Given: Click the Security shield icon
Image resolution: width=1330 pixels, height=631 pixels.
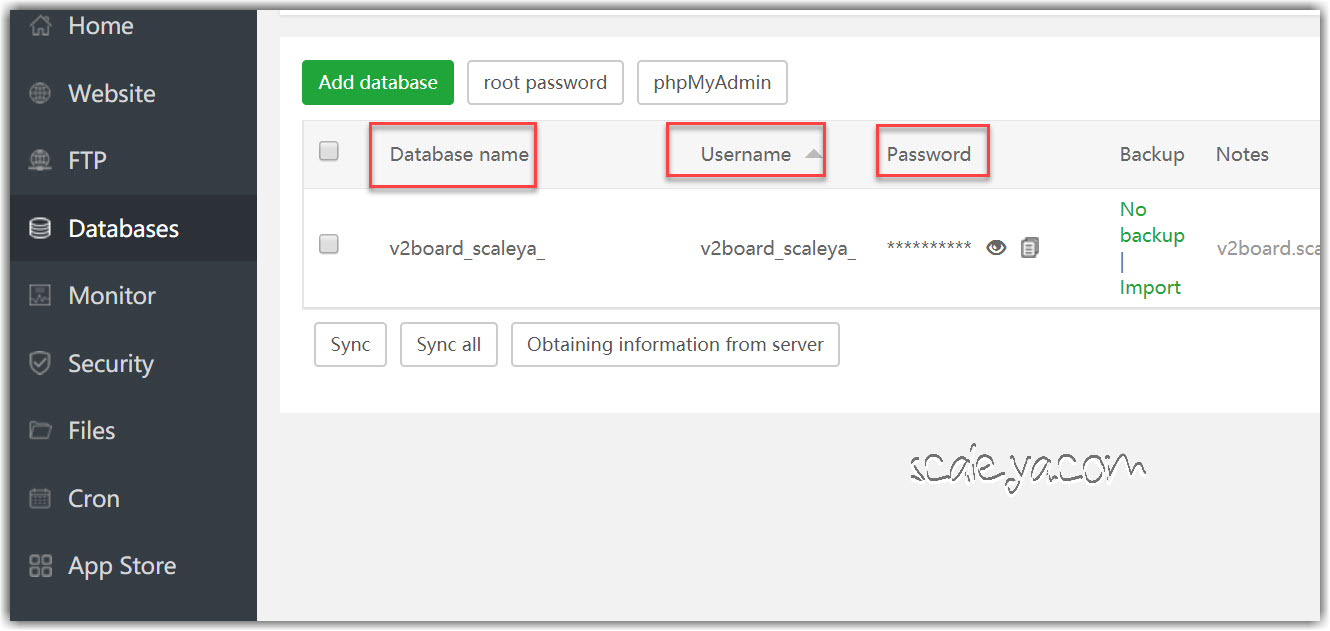Looking at the screenshot, I should [x=40, y=363].
